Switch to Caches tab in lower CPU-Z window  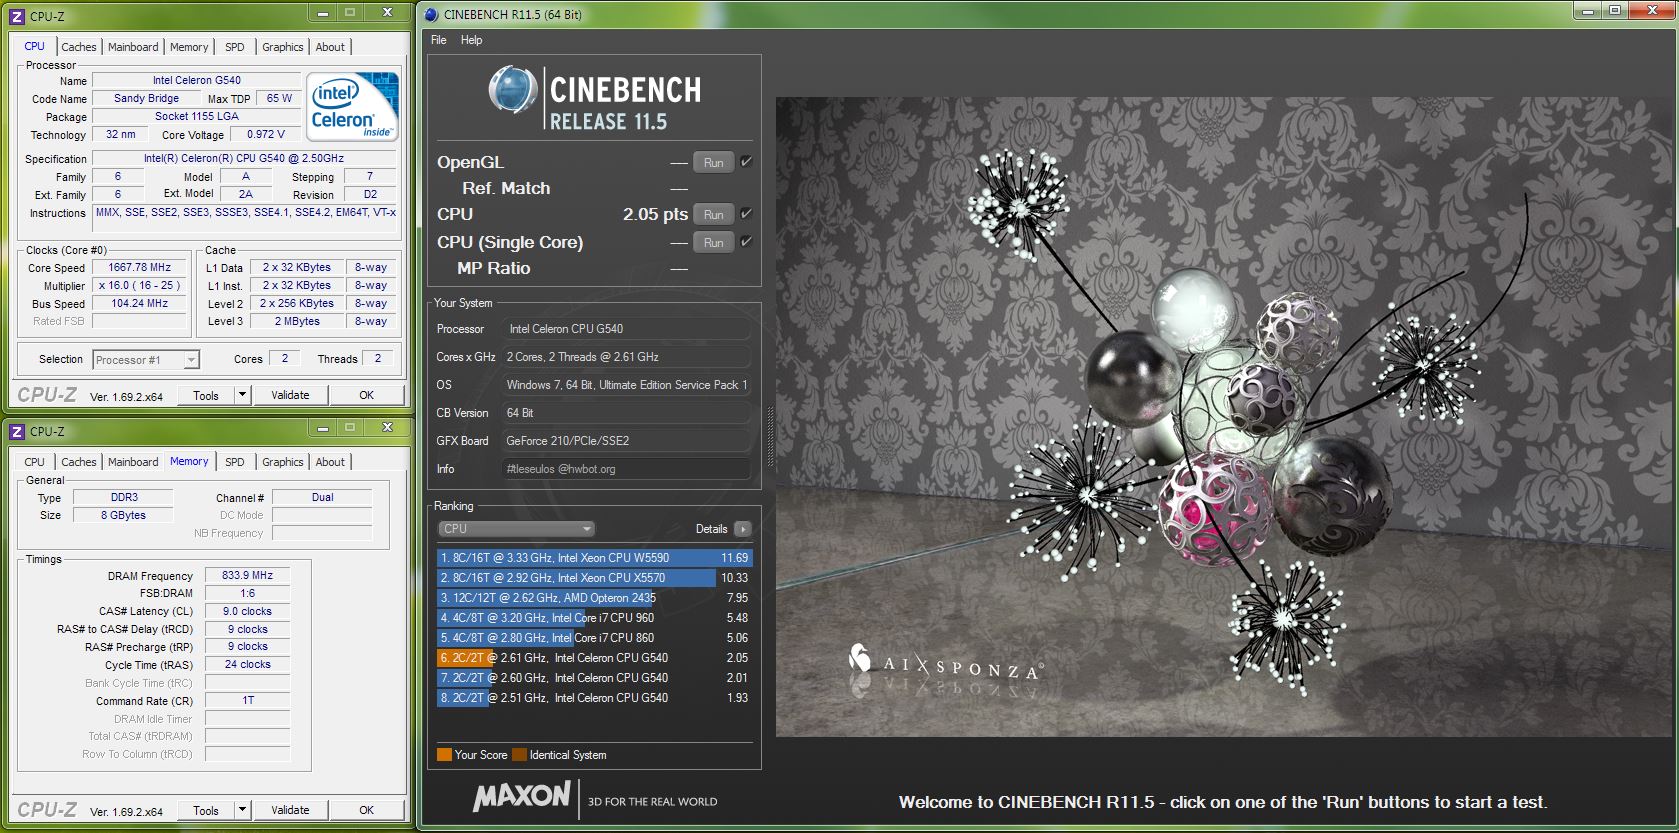(79, 462)
